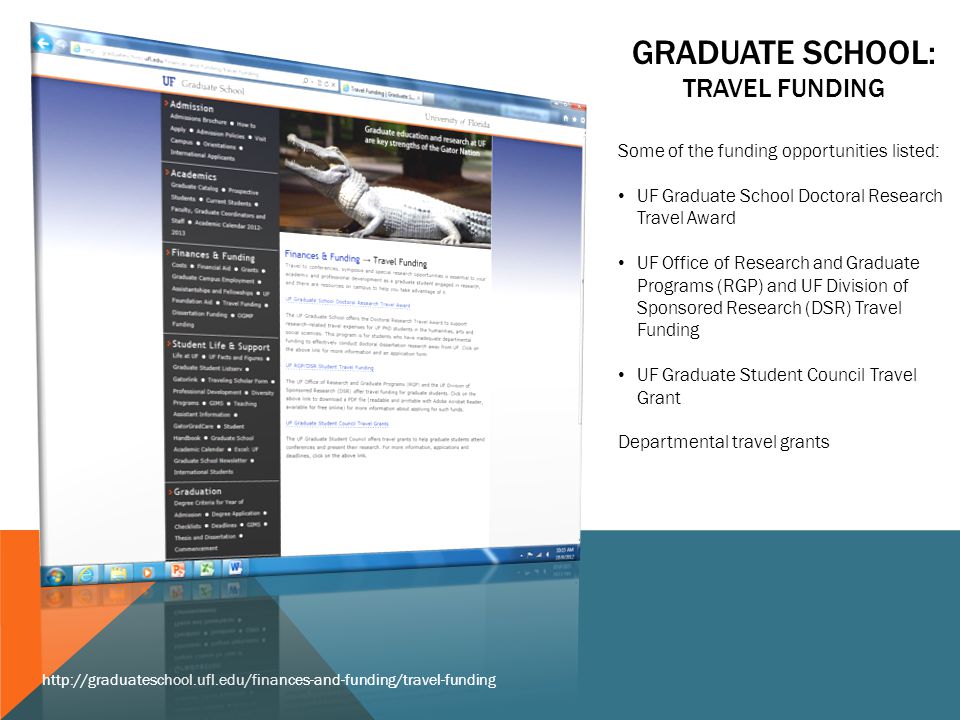Click the sidebar Travel Funding link
Screen dimensions: 960x720
coord(242,303)
